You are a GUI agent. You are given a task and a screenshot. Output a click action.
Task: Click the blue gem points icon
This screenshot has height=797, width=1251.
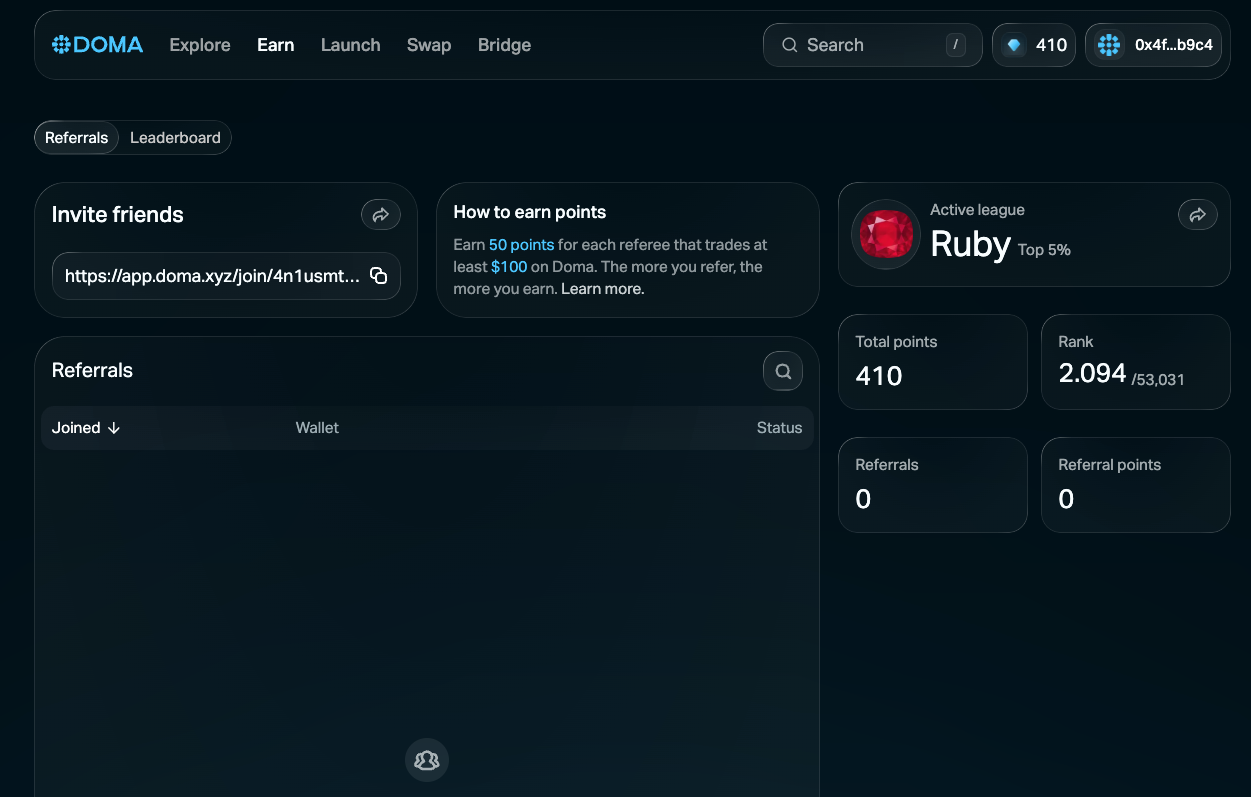pyautogui.click(x=1014, y=45)
